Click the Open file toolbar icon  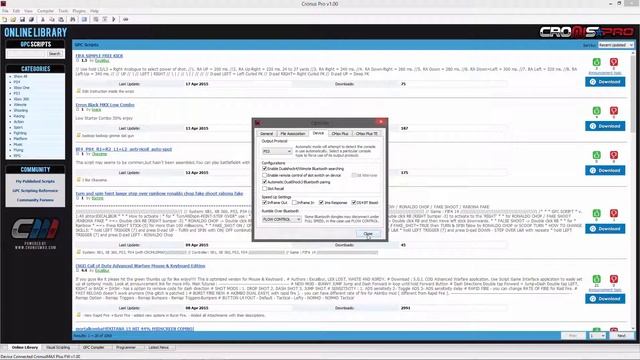tap(13, 19)
